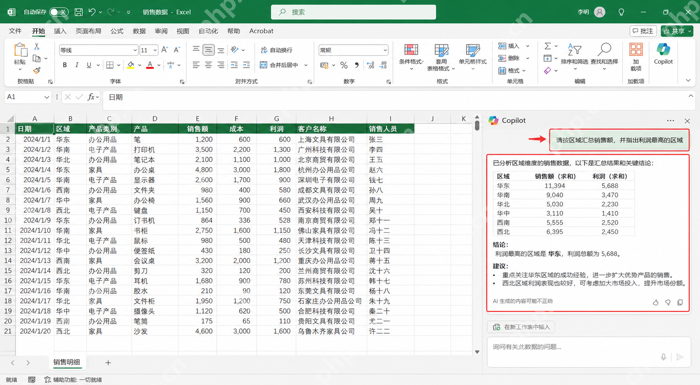
Task: Center text horizontally in cell
Action: pos(208,65)
